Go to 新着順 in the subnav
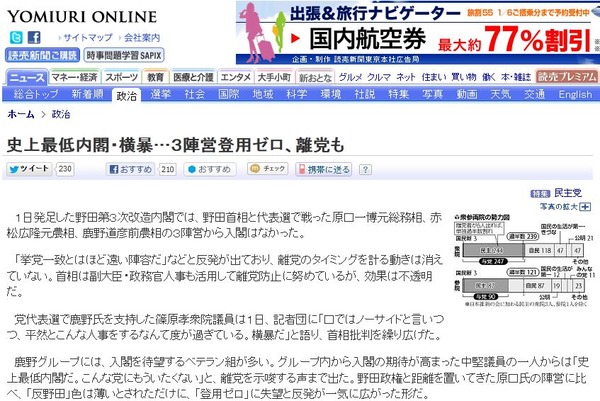 click(x=88, y=94)
